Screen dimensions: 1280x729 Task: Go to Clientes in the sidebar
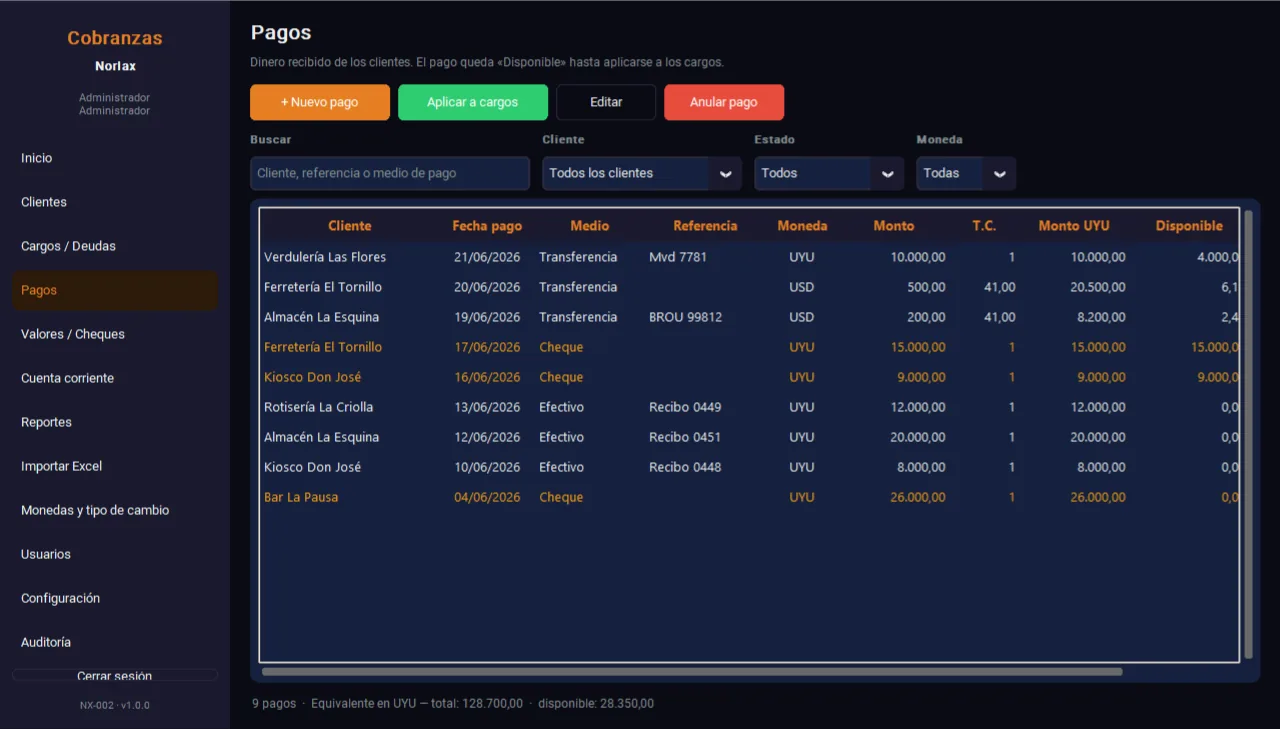(115, 202)
